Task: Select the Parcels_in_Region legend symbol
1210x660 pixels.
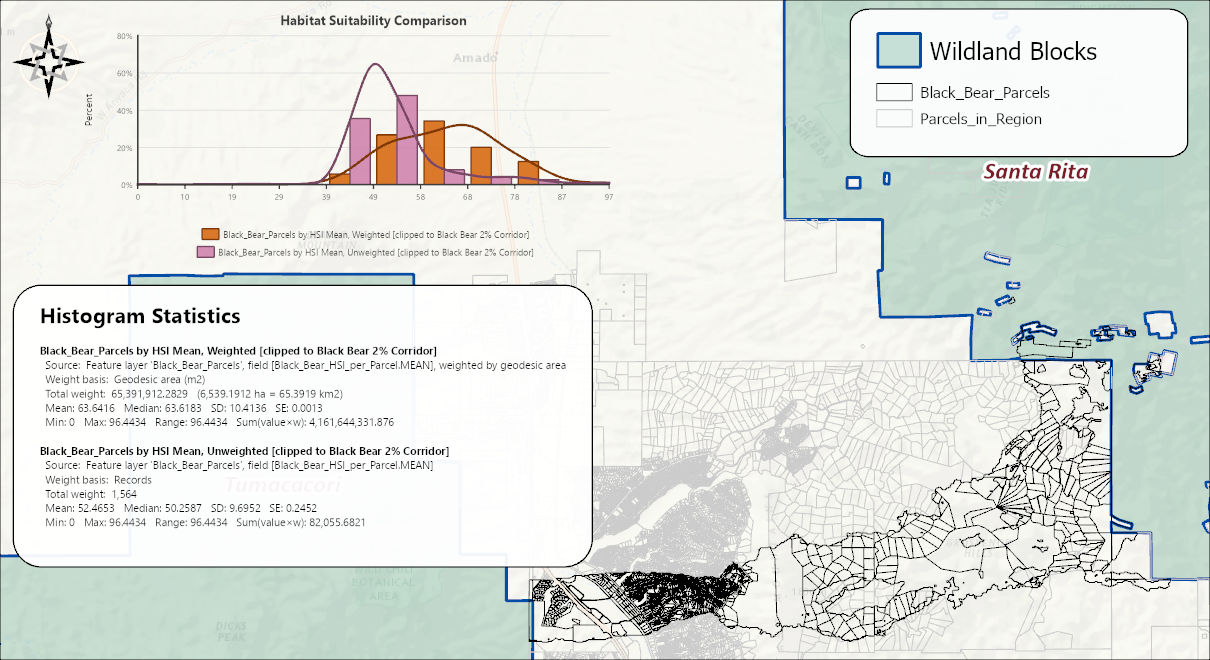Action: (892, 119)
